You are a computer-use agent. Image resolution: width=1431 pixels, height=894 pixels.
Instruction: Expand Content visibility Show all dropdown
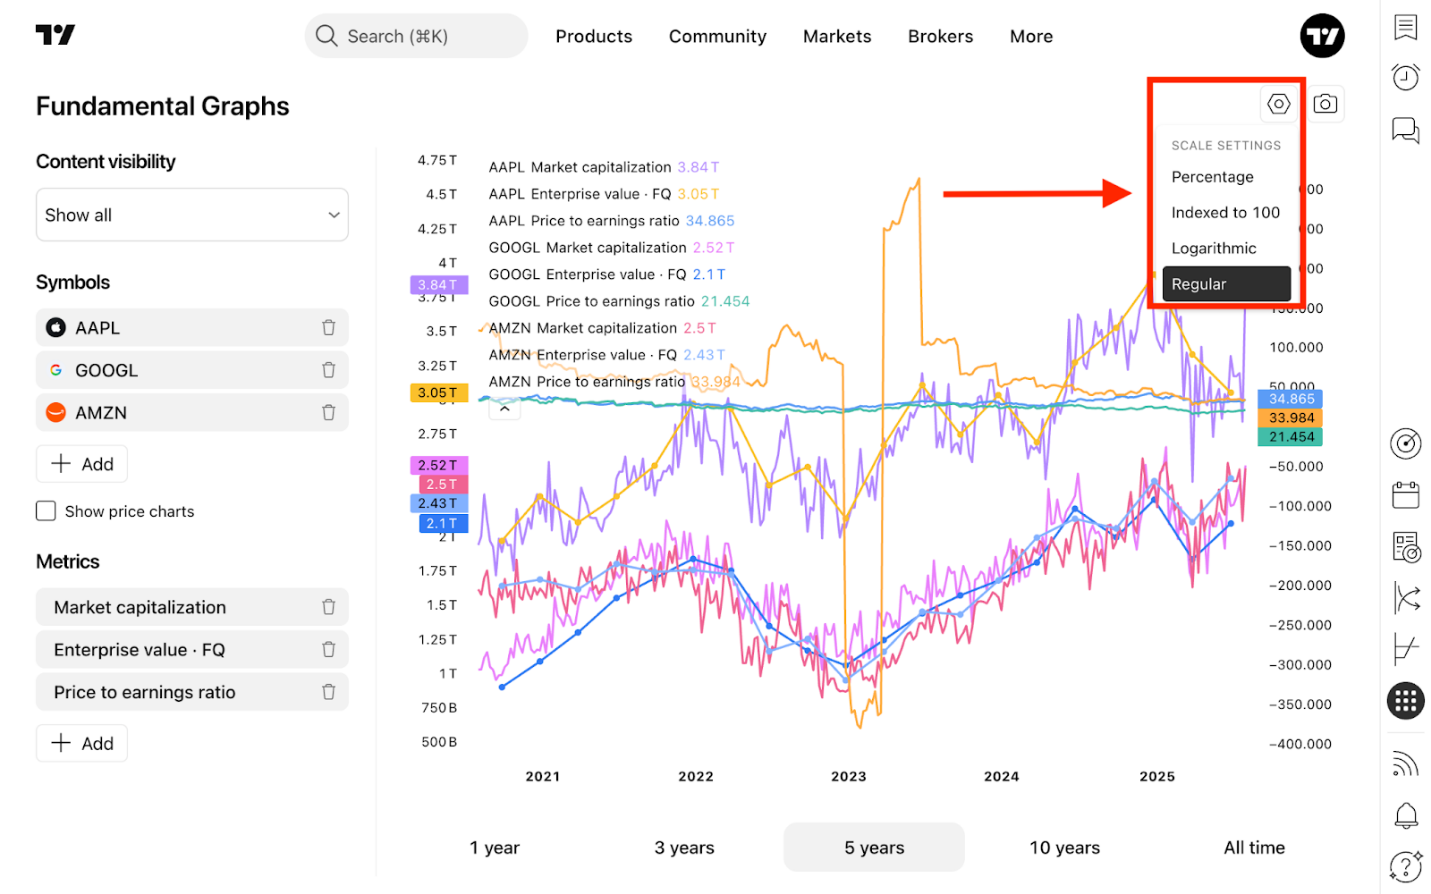coord(192,215)
